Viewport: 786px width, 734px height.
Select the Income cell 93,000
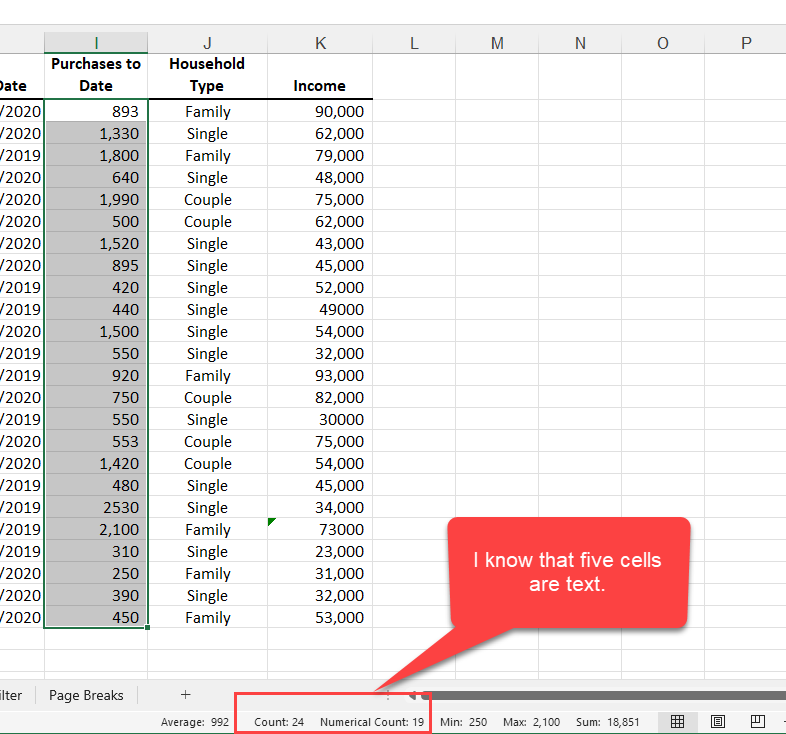click(320, 375)
